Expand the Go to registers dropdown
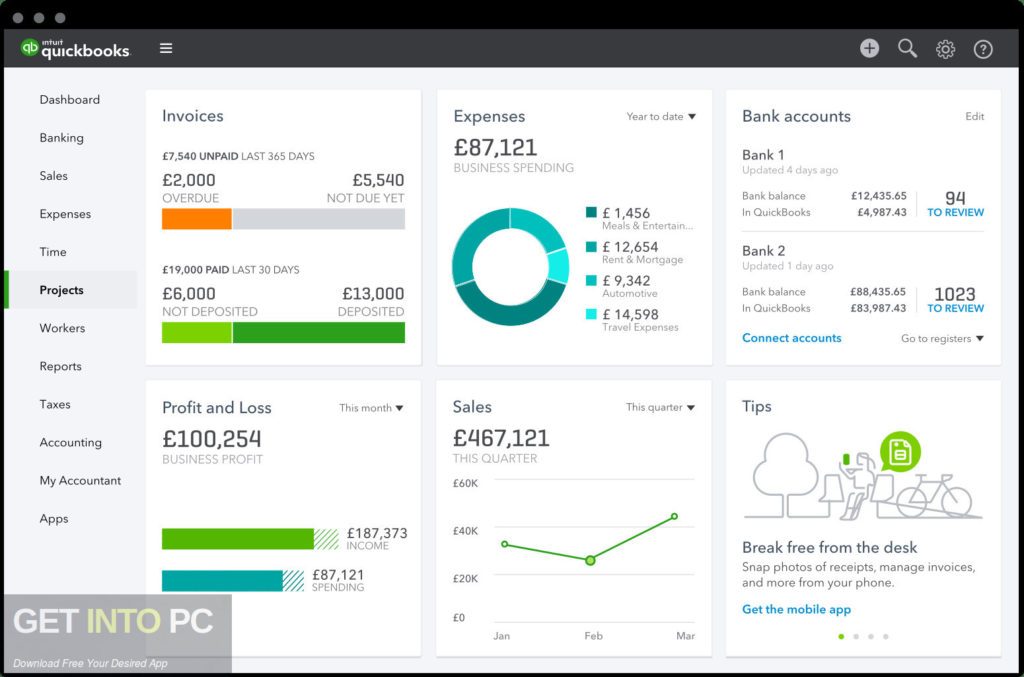Image resolution: width=1024 pixels, height=677 pixels. (941, 338)
